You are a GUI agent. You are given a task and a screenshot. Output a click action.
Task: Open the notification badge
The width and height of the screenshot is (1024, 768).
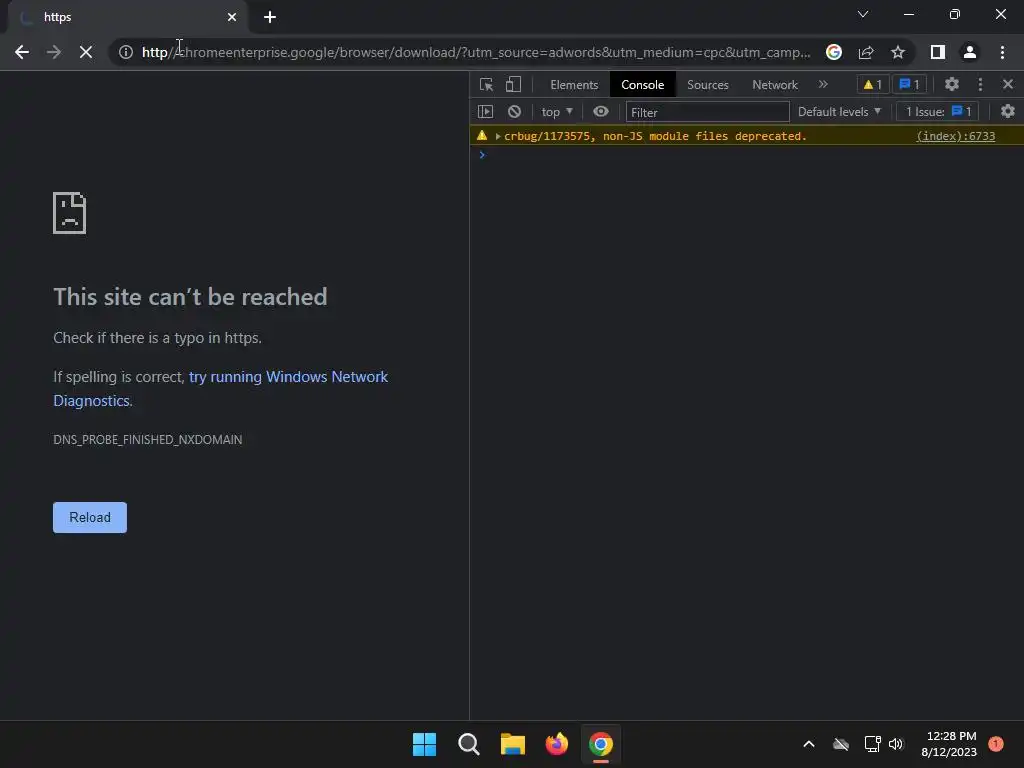[x=996, y=744]
